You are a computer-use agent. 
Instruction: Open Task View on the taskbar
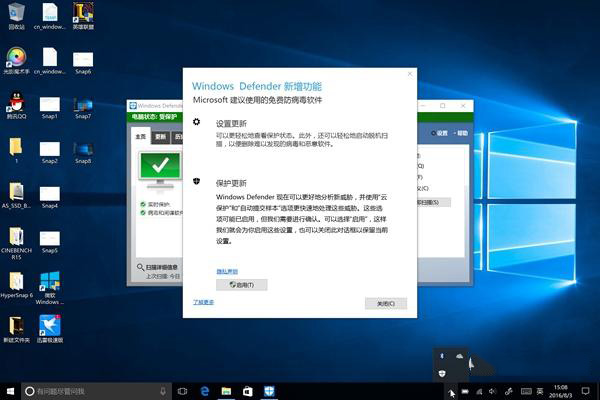click(183, 391)
